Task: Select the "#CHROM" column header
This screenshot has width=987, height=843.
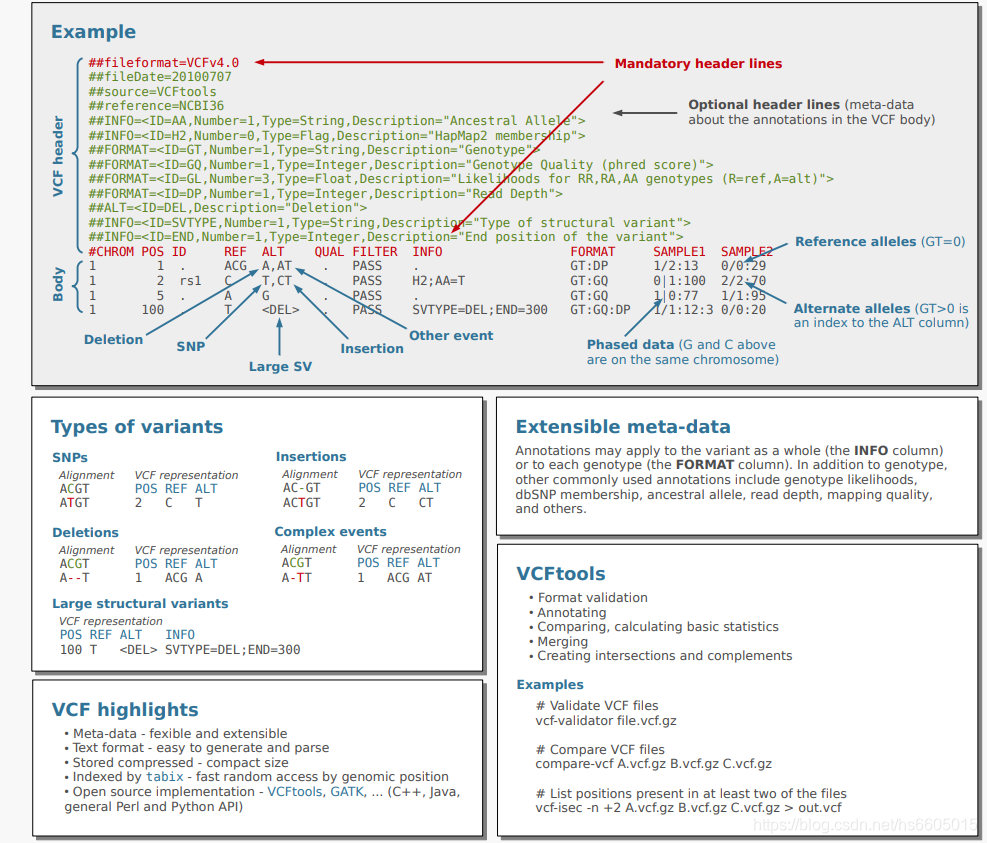Action: [x=111, y=252]
